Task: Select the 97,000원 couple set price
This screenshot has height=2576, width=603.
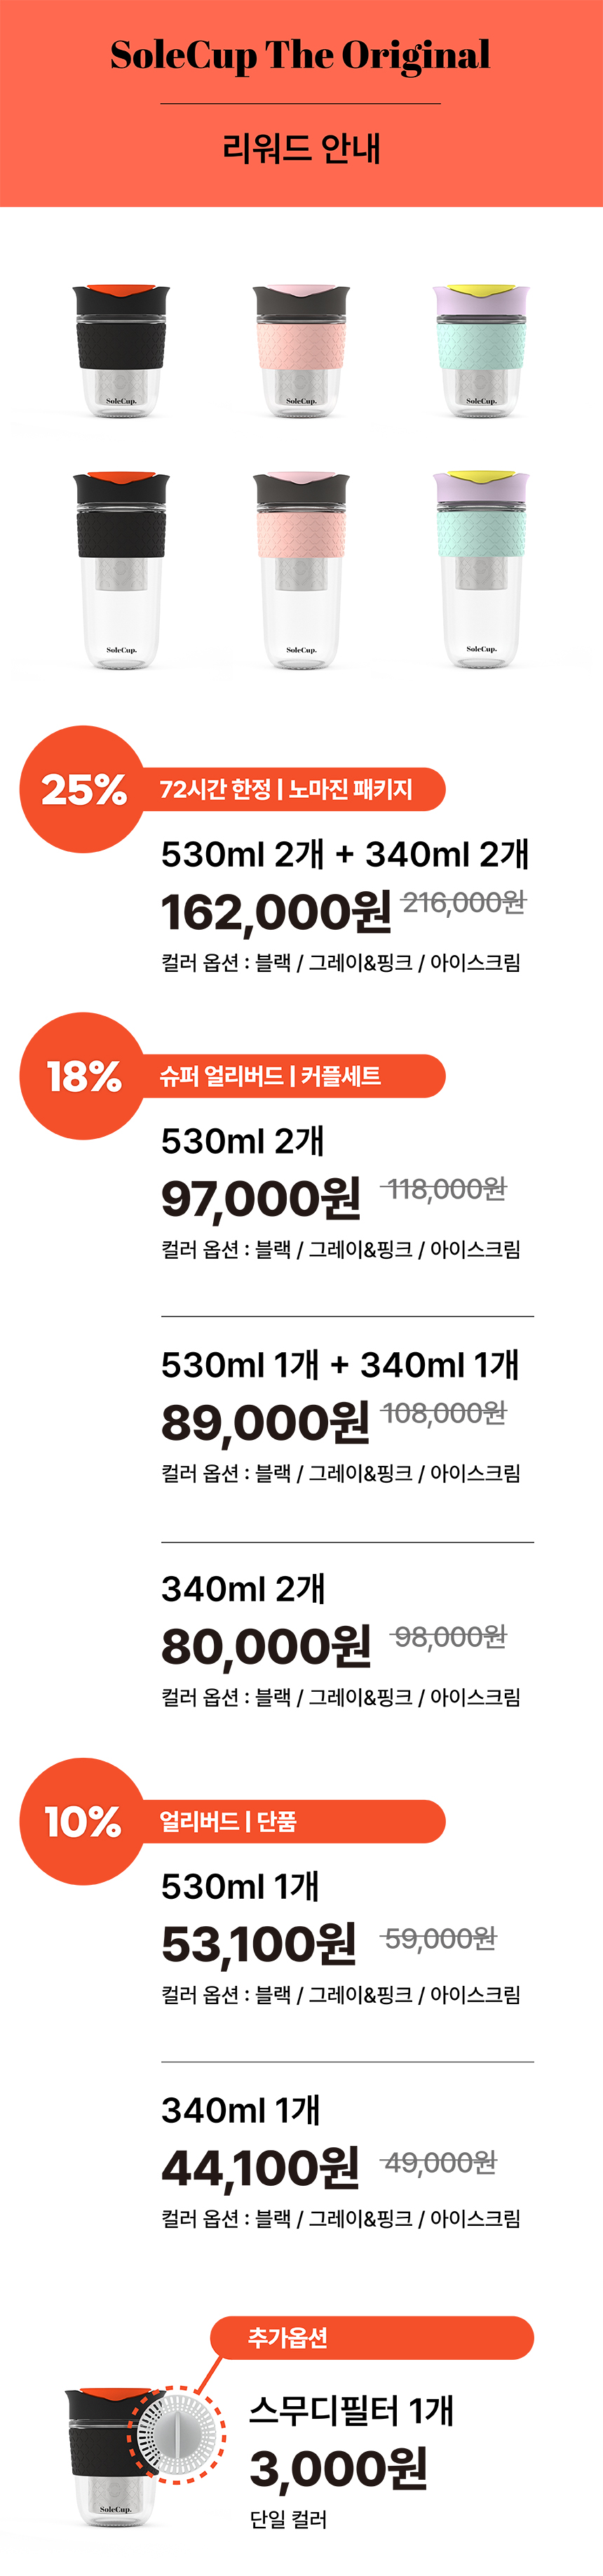Action: [261, 1198]
